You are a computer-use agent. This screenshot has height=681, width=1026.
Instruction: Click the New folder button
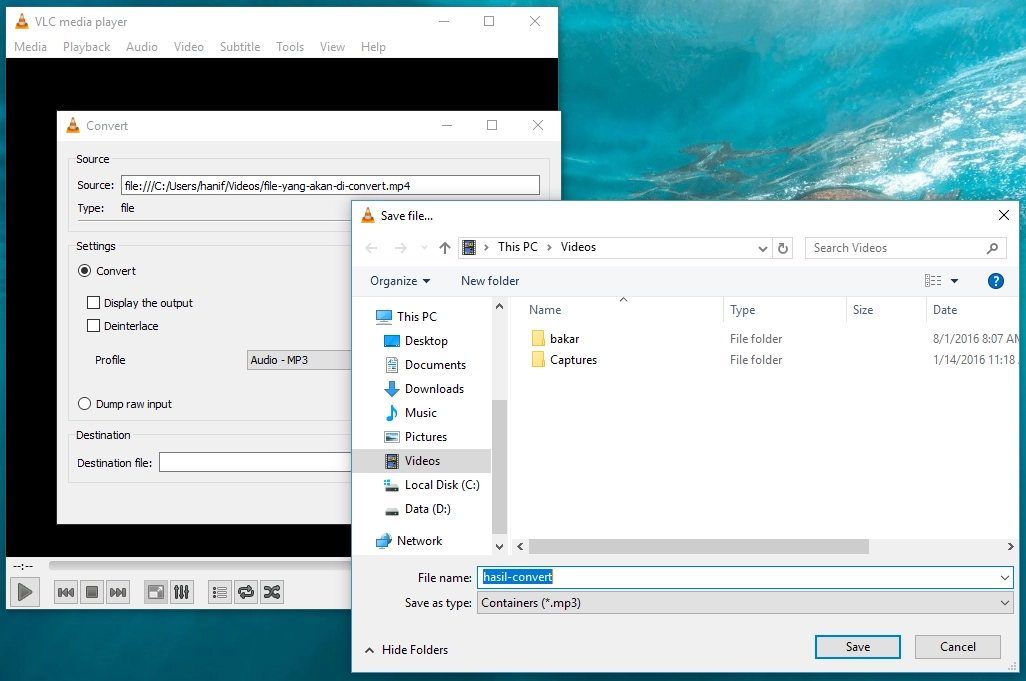pyautogui.click(x=489, y=281)
